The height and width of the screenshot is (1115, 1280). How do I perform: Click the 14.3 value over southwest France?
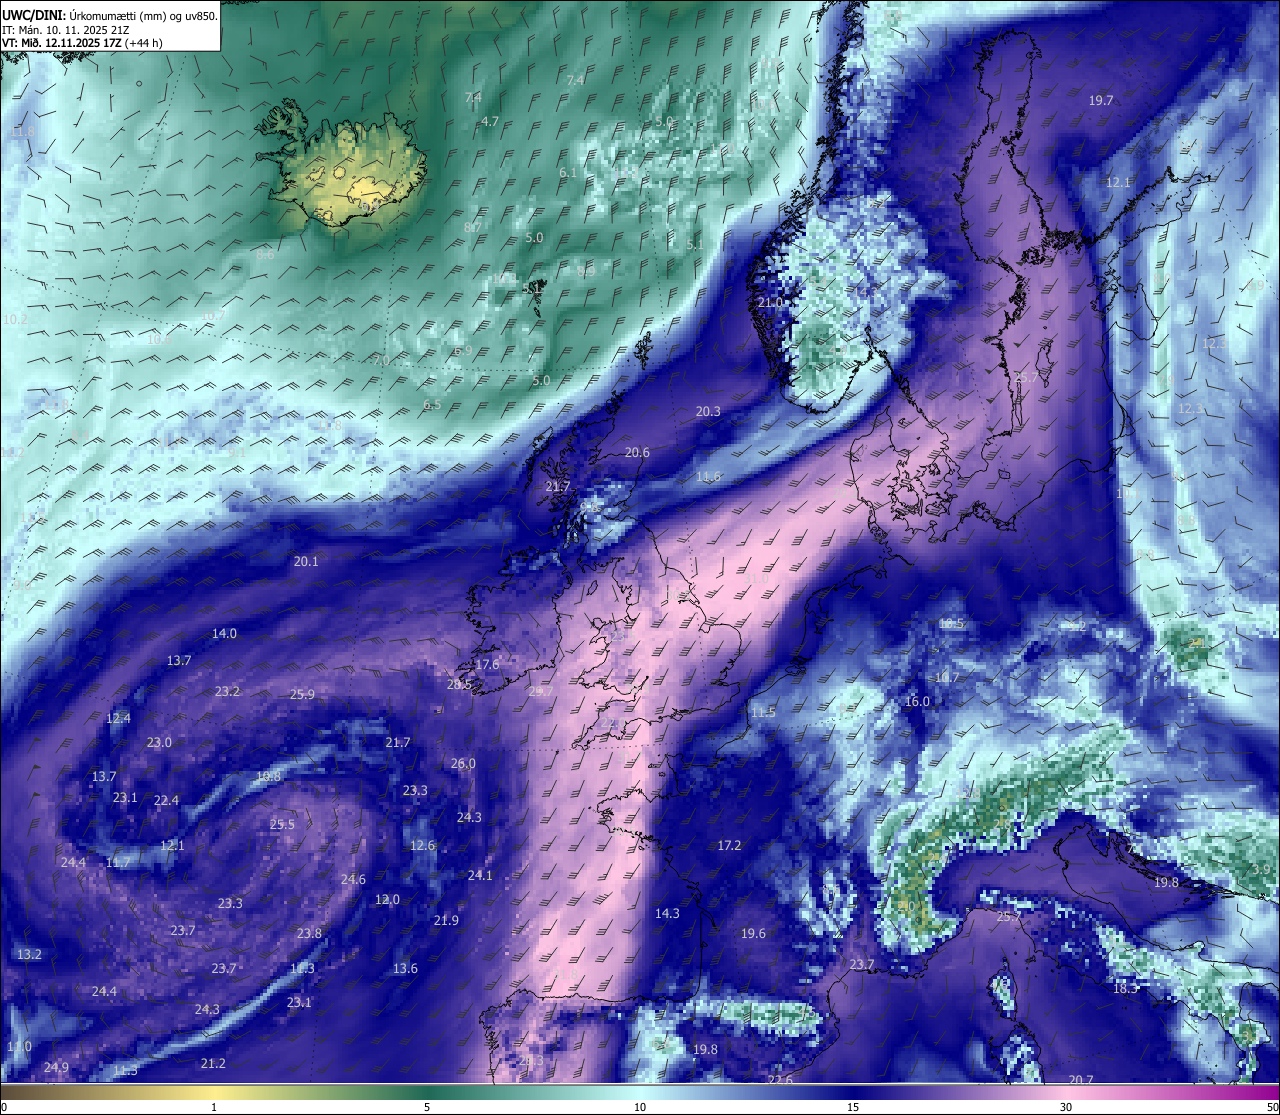point(667,913)
